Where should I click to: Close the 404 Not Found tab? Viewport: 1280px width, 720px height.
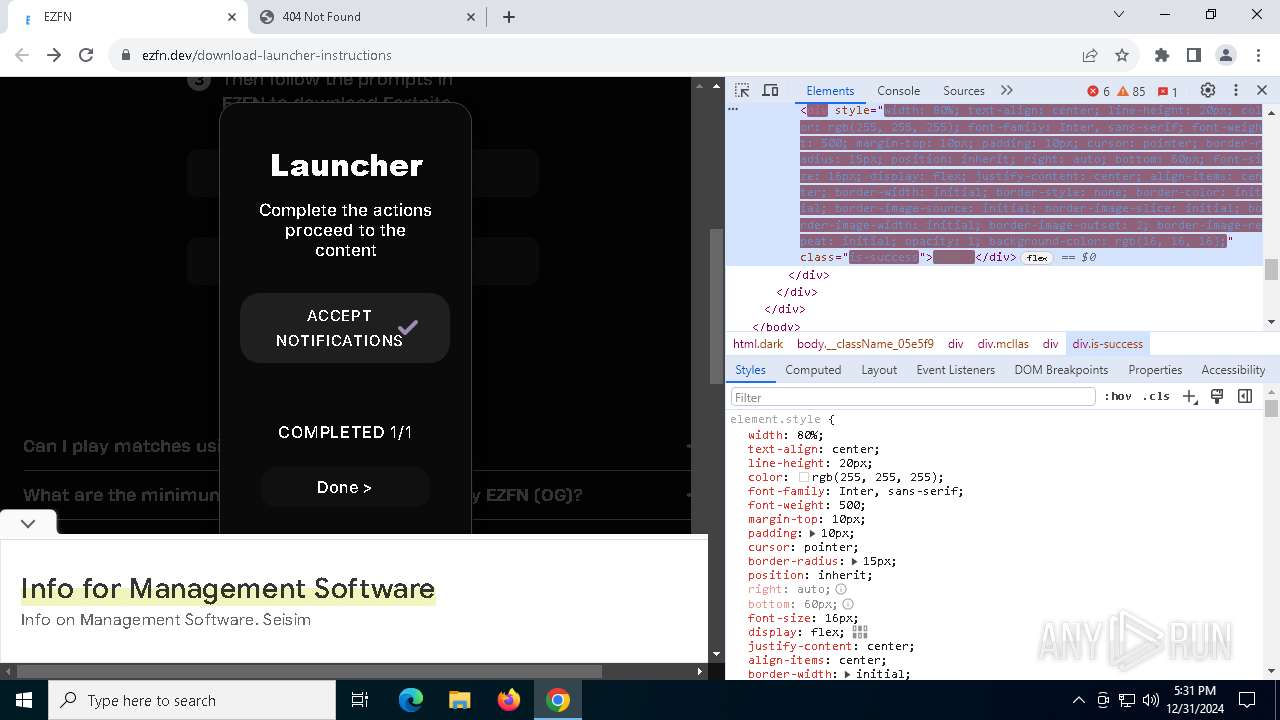click(471, 17)
